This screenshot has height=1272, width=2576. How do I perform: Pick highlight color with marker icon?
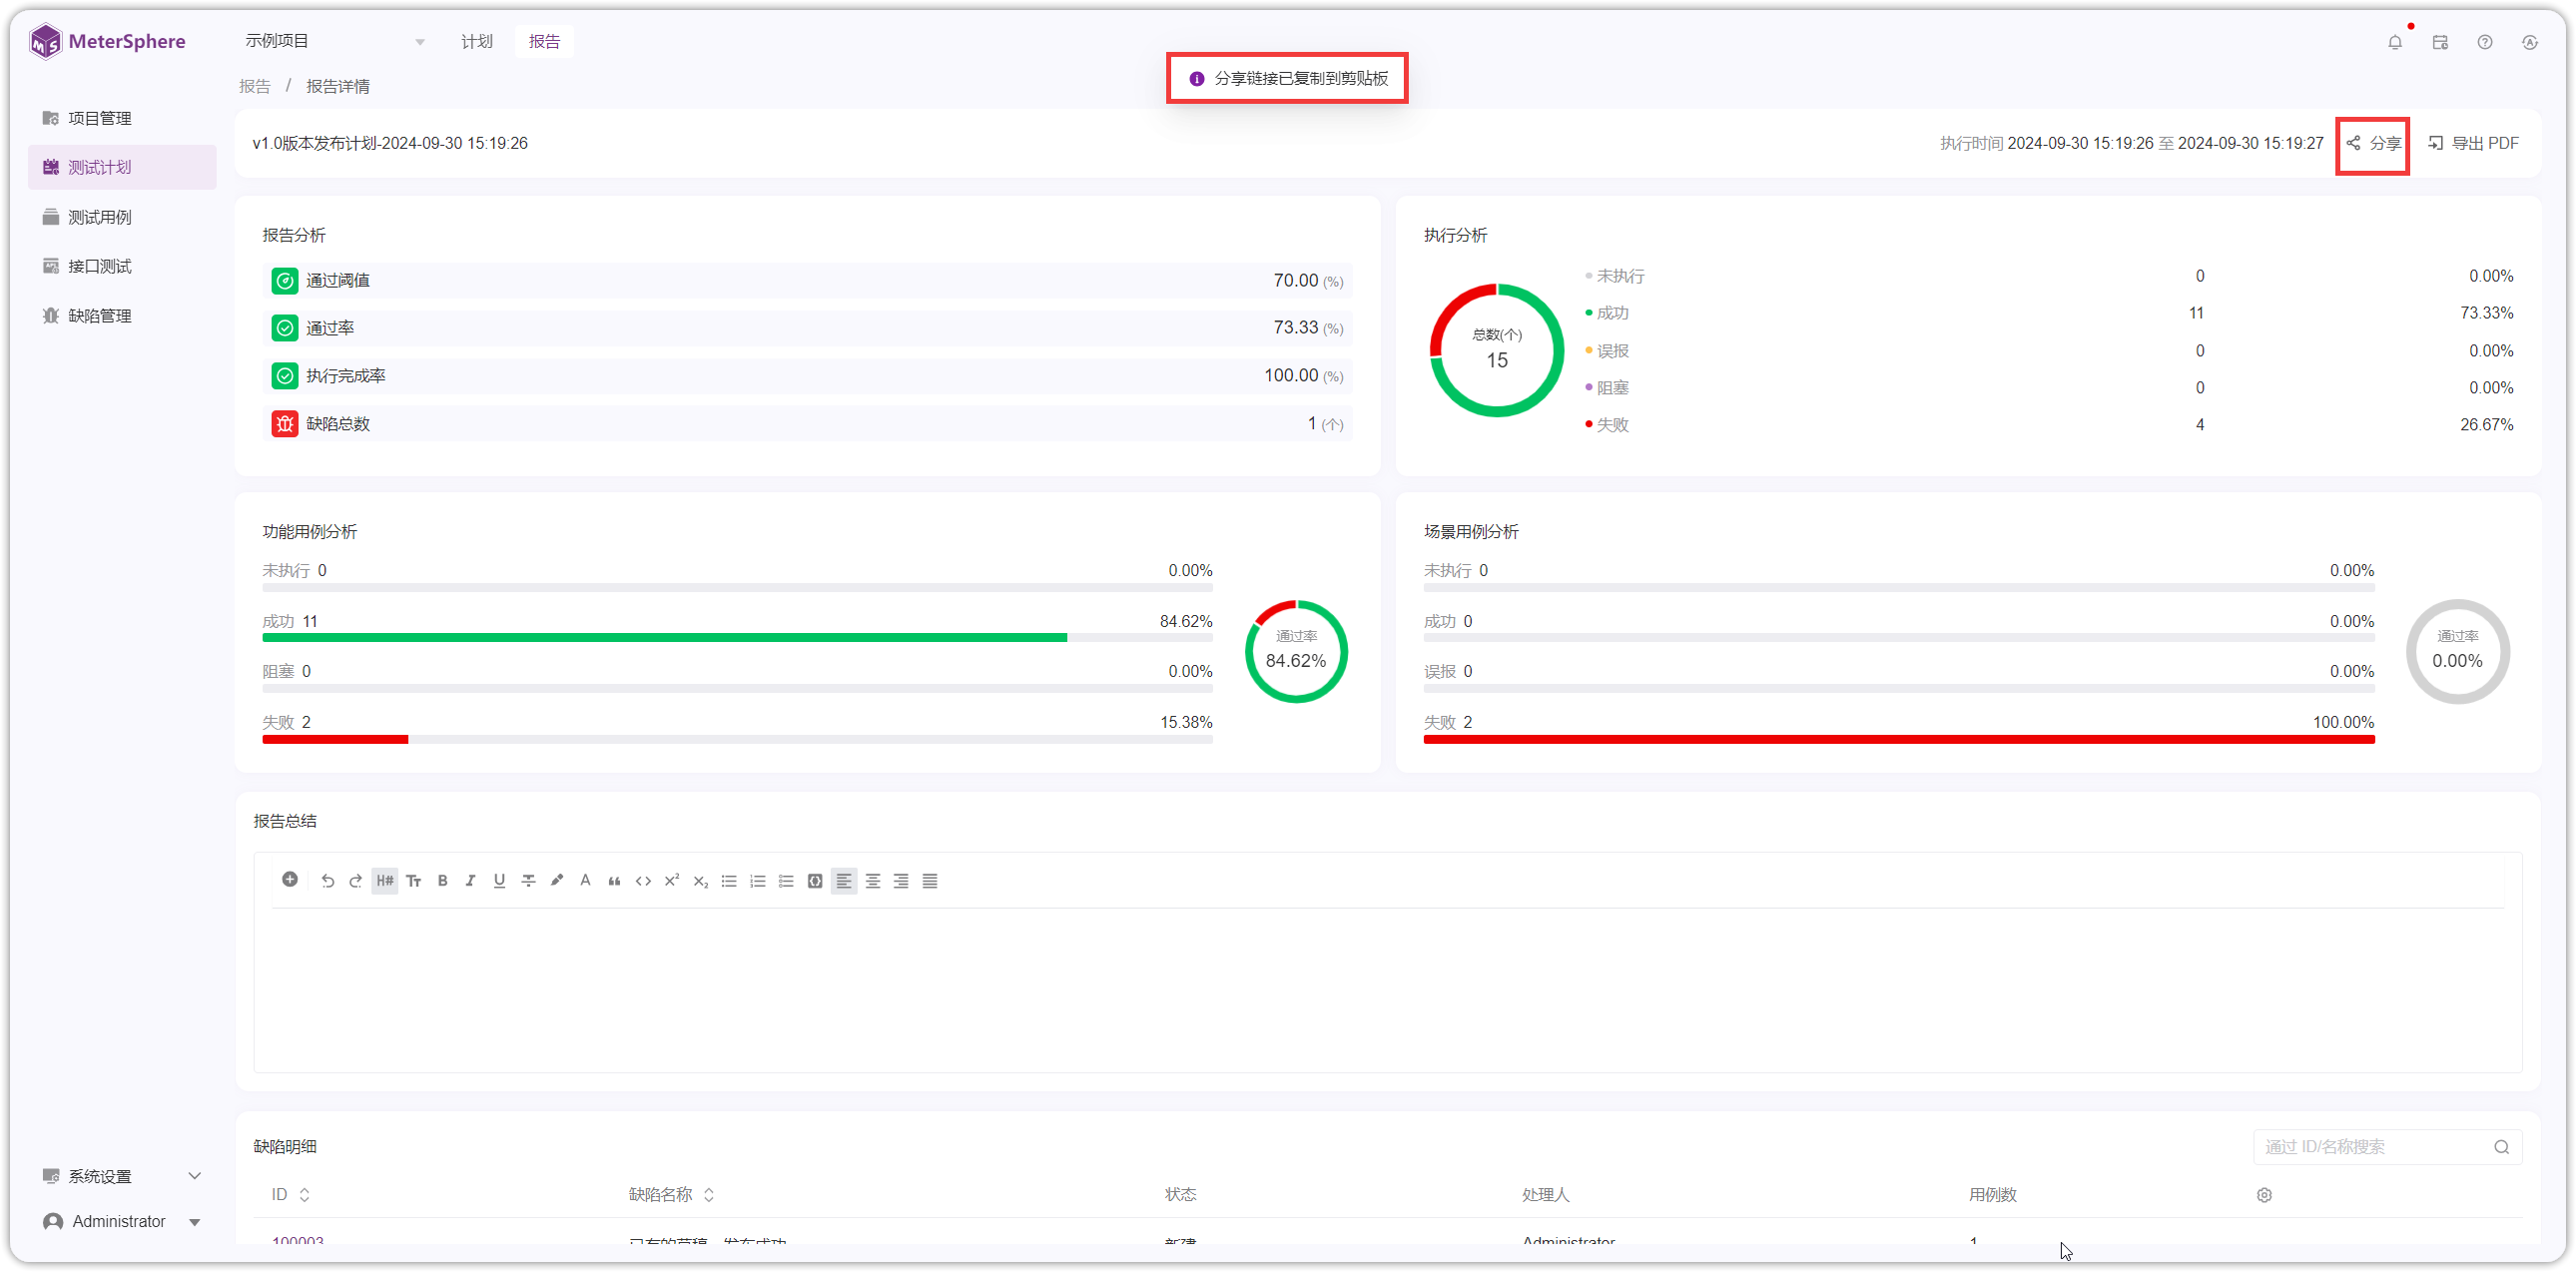point(557,881)
